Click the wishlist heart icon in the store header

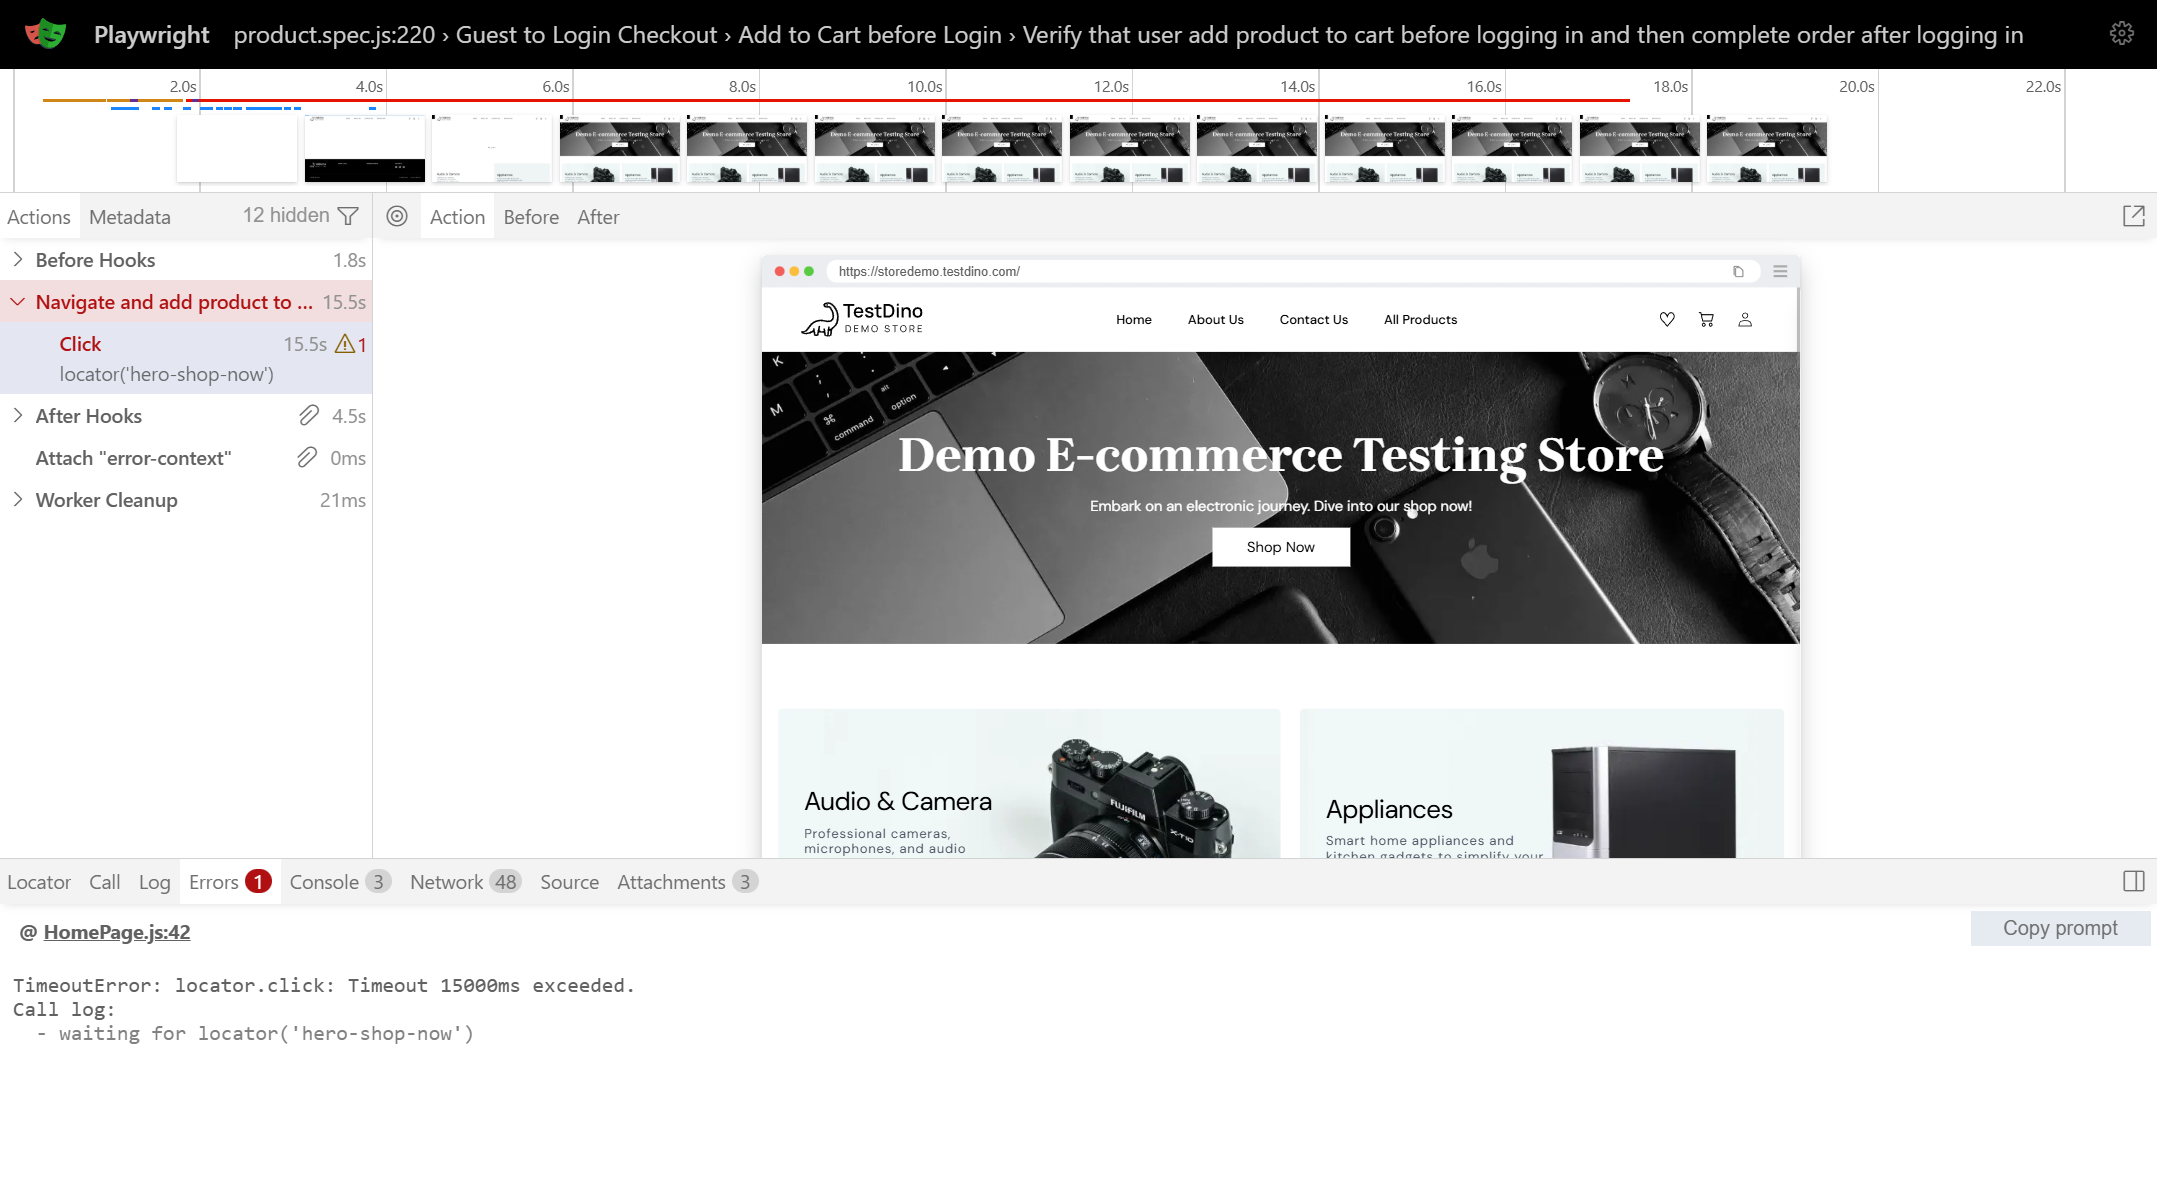pyautogui.click(x=1666, y=319)
